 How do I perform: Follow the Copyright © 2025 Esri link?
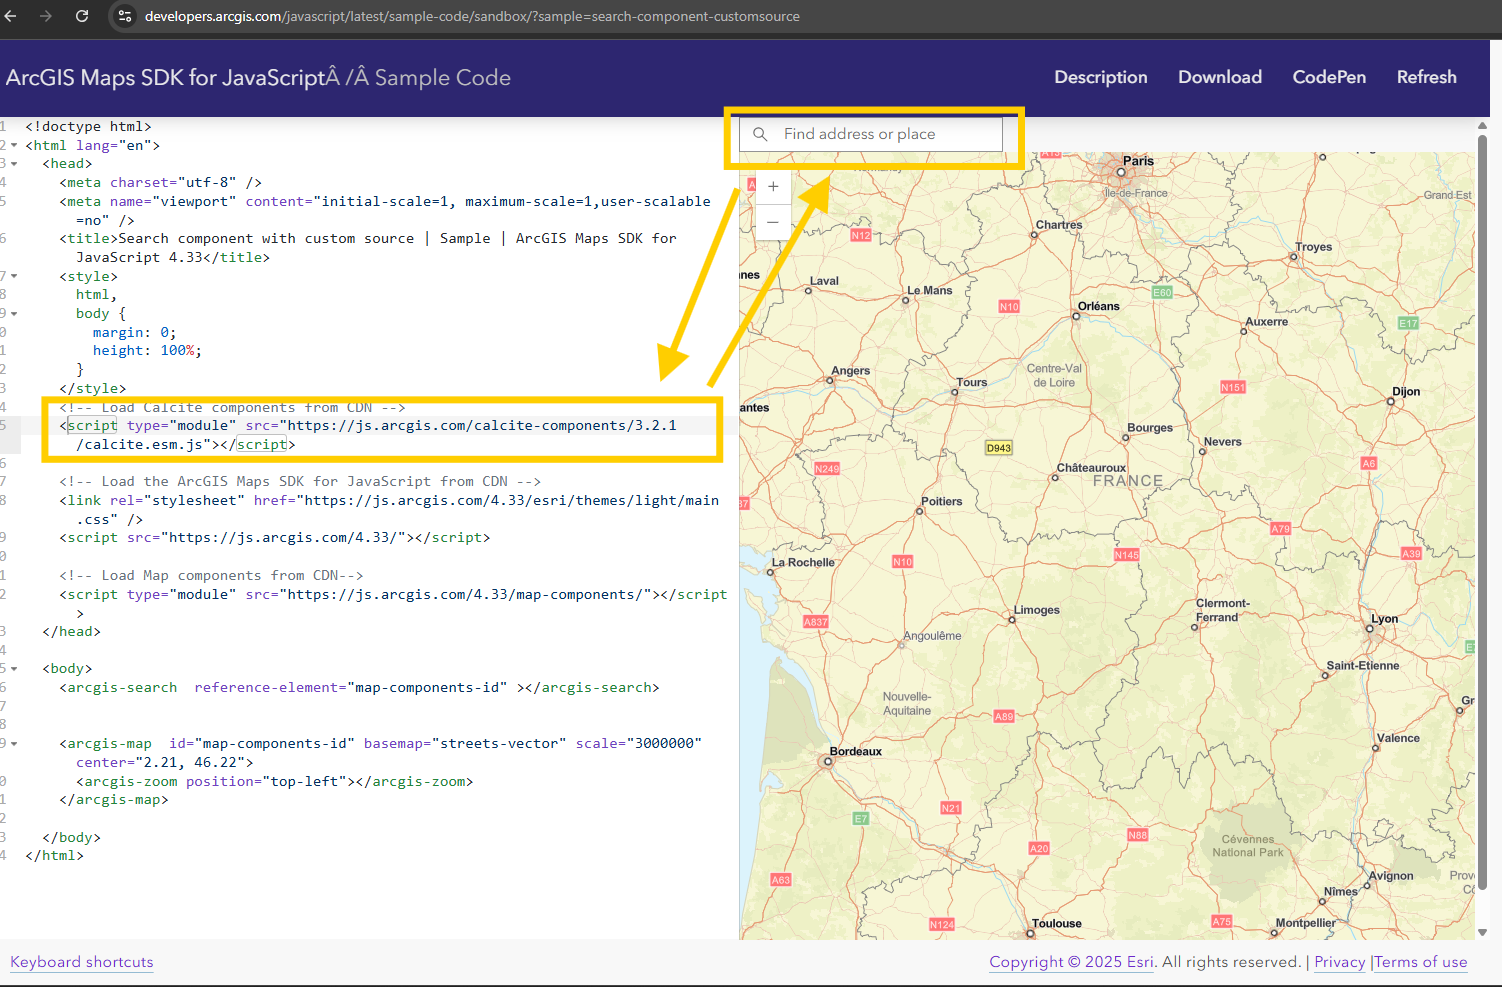[1071, 962]
